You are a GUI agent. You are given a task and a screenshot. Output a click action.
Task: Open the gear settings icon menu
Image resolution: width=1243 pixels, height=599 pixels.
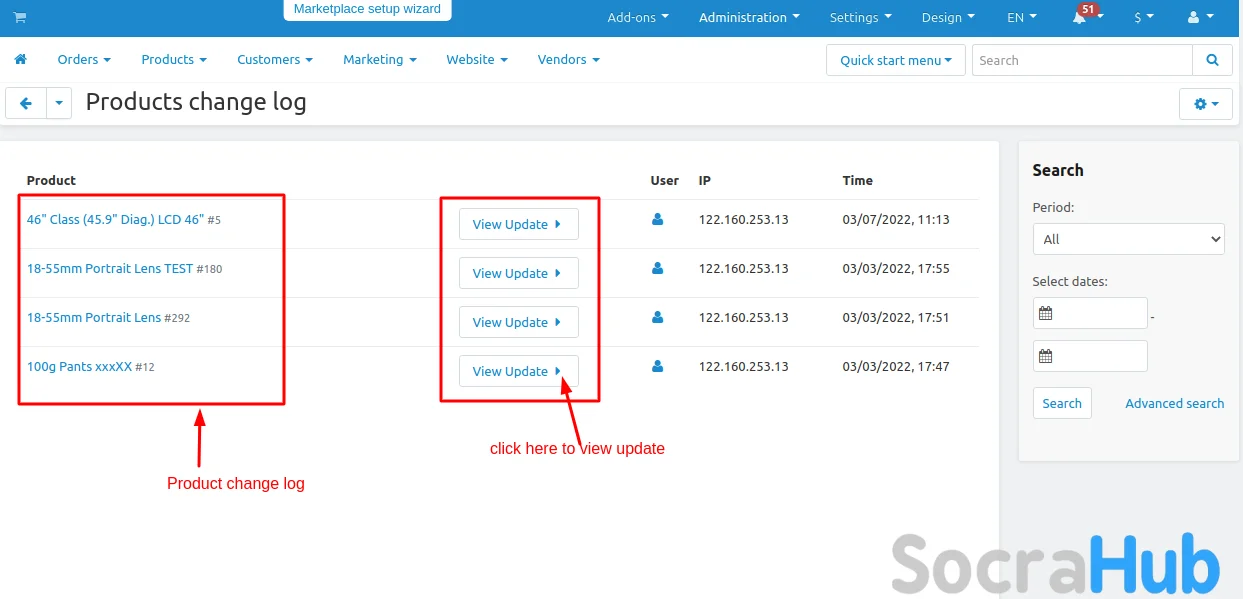coord(1206,103)
